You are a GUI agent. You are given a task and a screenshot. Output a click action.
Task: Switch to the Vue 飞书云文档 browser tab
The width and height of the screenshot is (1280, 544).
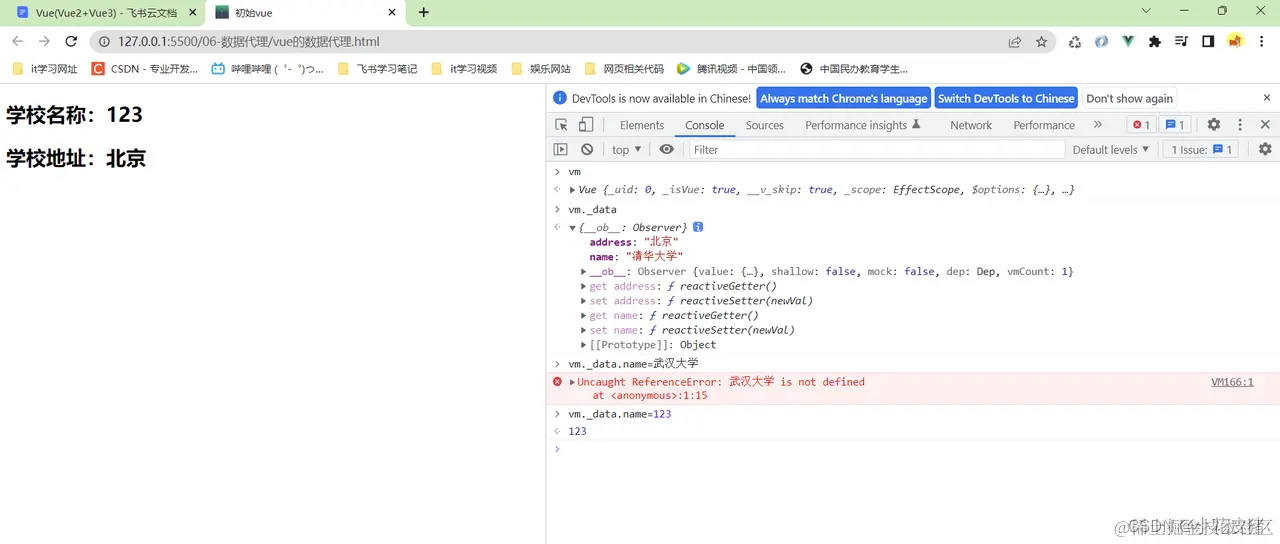click(106, 13)
